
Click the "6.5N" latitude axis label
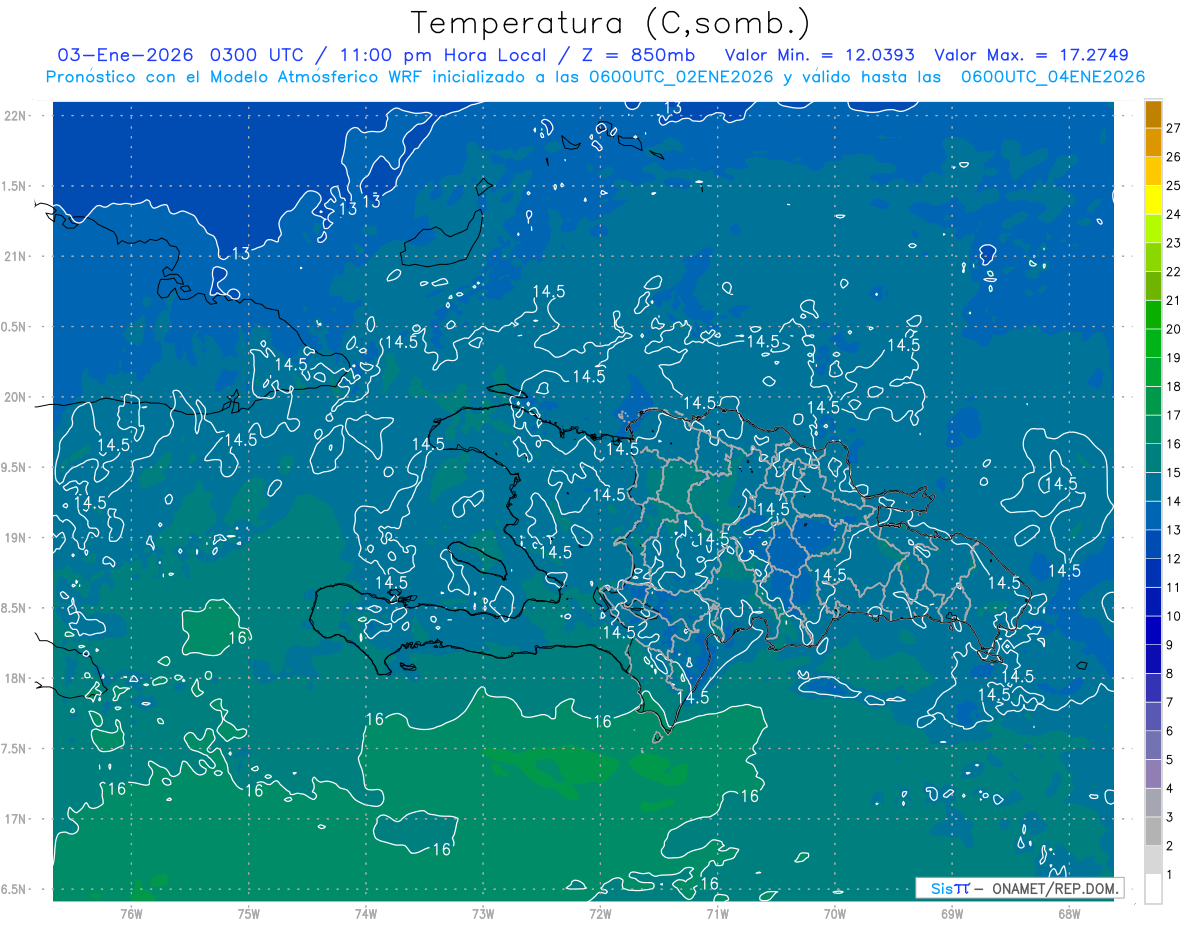click(15, 890)
